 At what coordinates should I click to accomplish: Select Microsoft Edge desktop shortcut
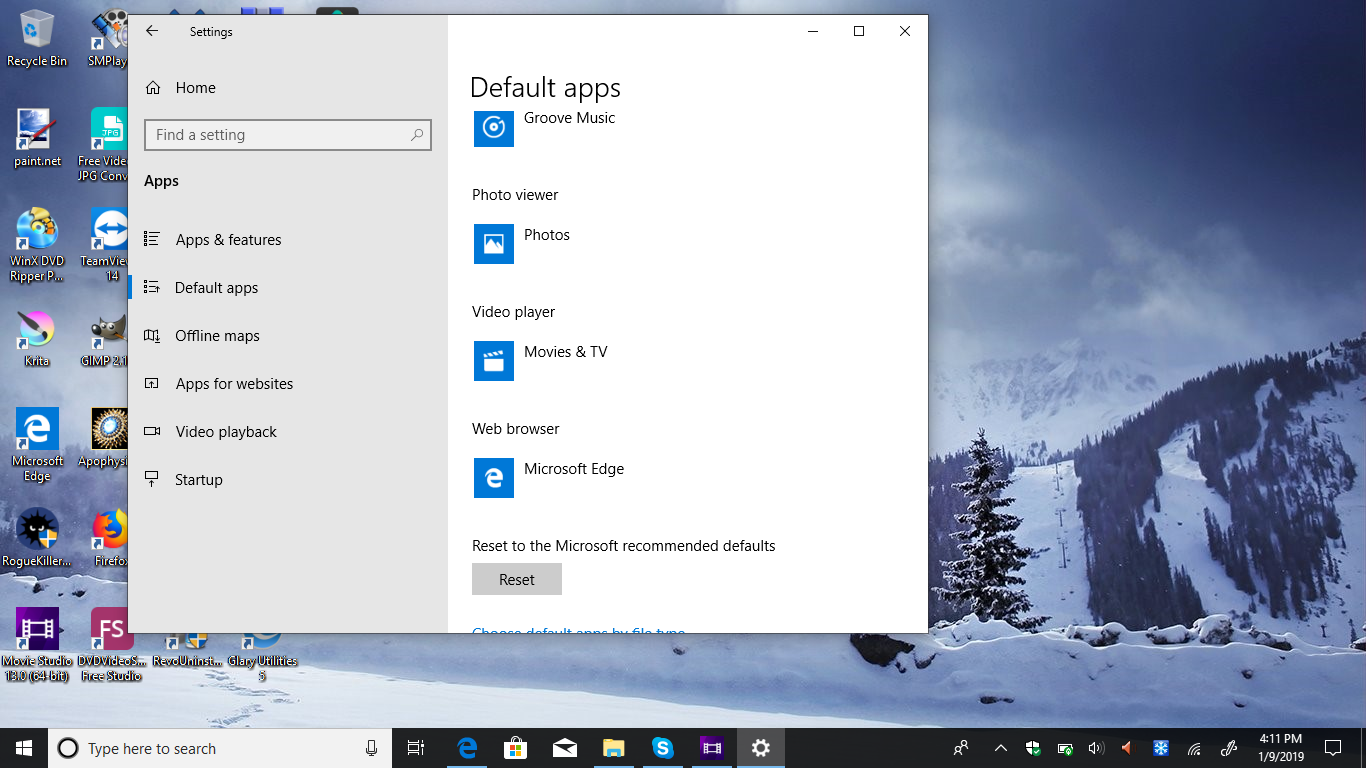37,445
